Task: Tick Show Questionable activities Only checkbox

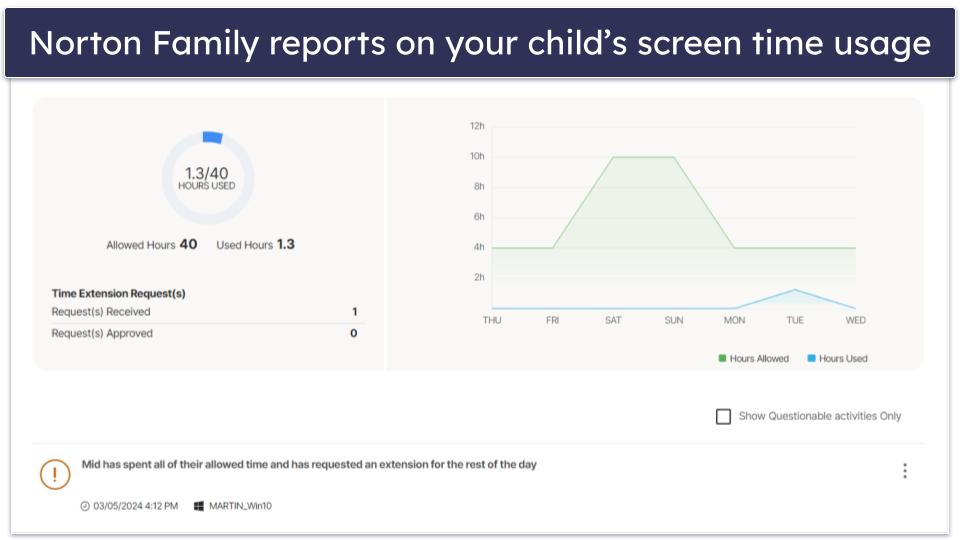Action: (x=723, y=416)
